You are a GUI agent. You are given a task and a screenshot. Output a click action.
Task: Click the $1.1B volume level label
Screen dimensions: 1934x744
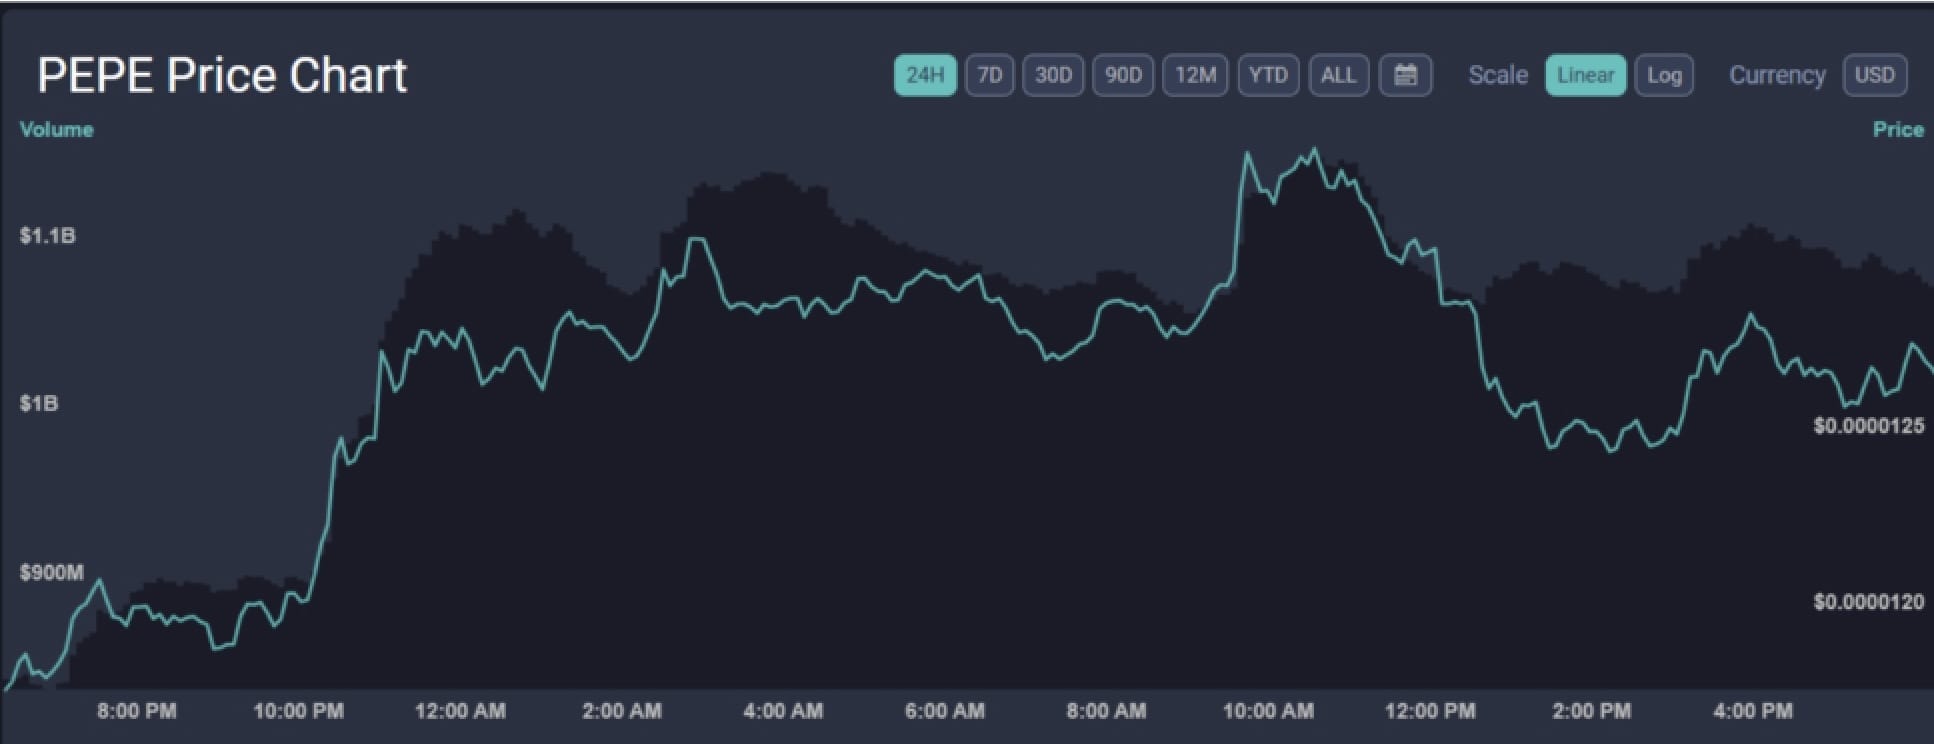(x=47, y=236)
